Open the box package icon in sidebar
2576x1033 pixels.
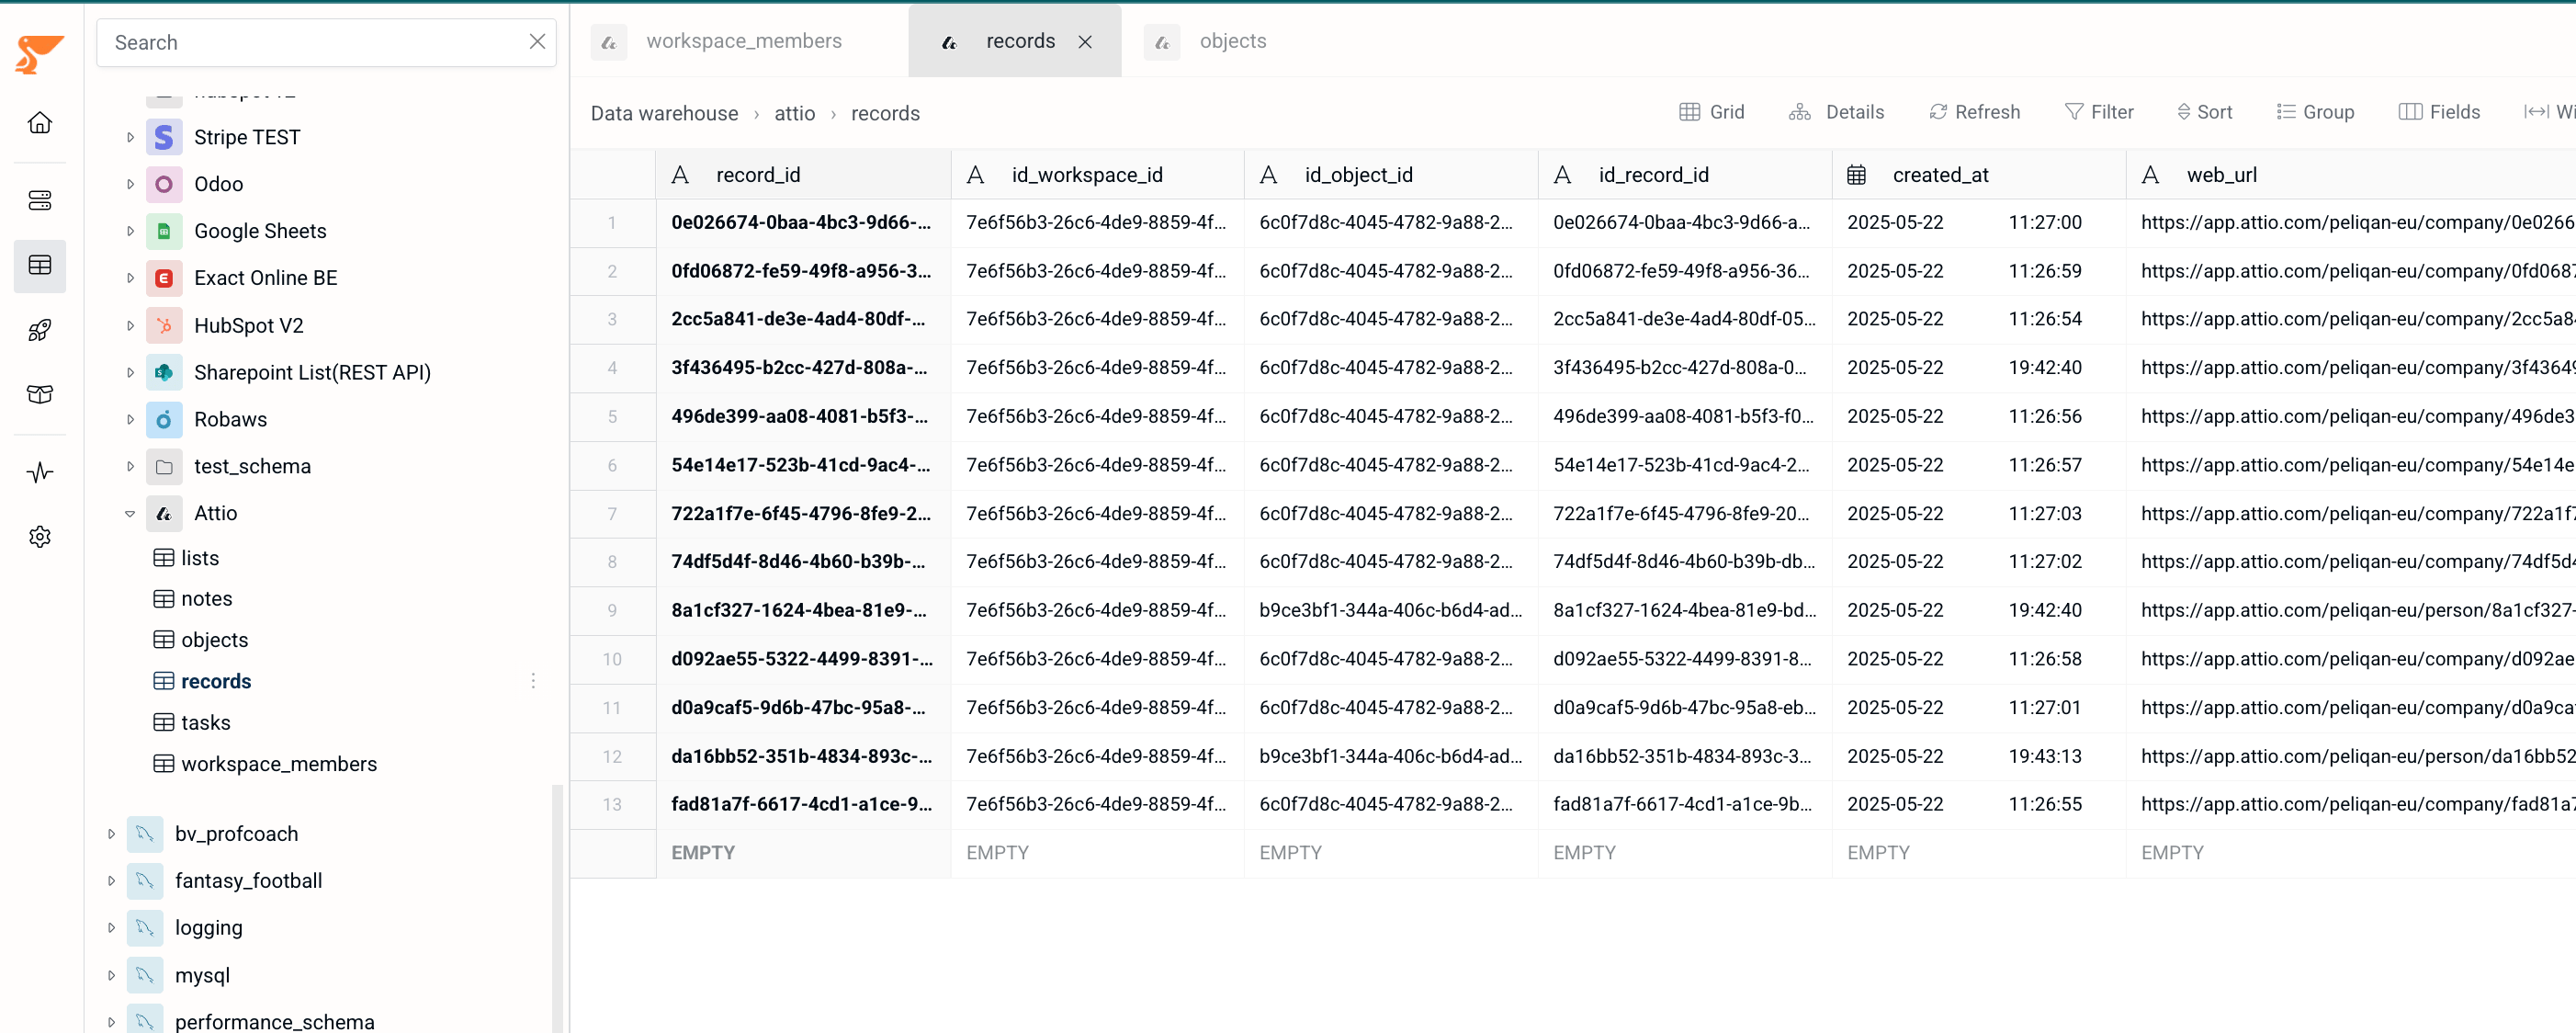click(40, 394)
